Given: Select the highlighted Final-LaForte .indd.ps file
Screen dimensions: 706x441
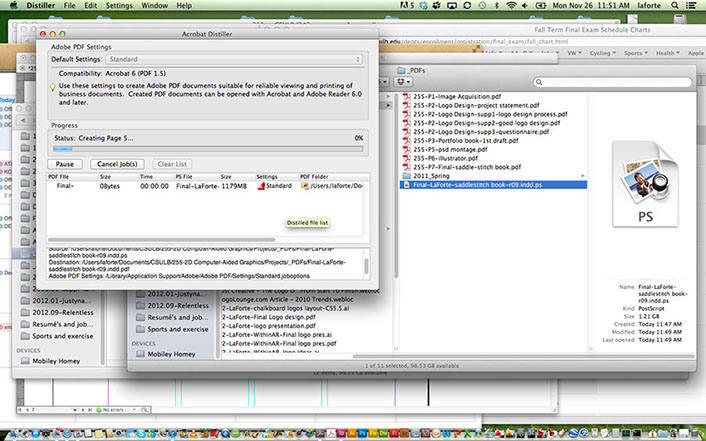Looking at the screenshot, I should click(493, 185).
